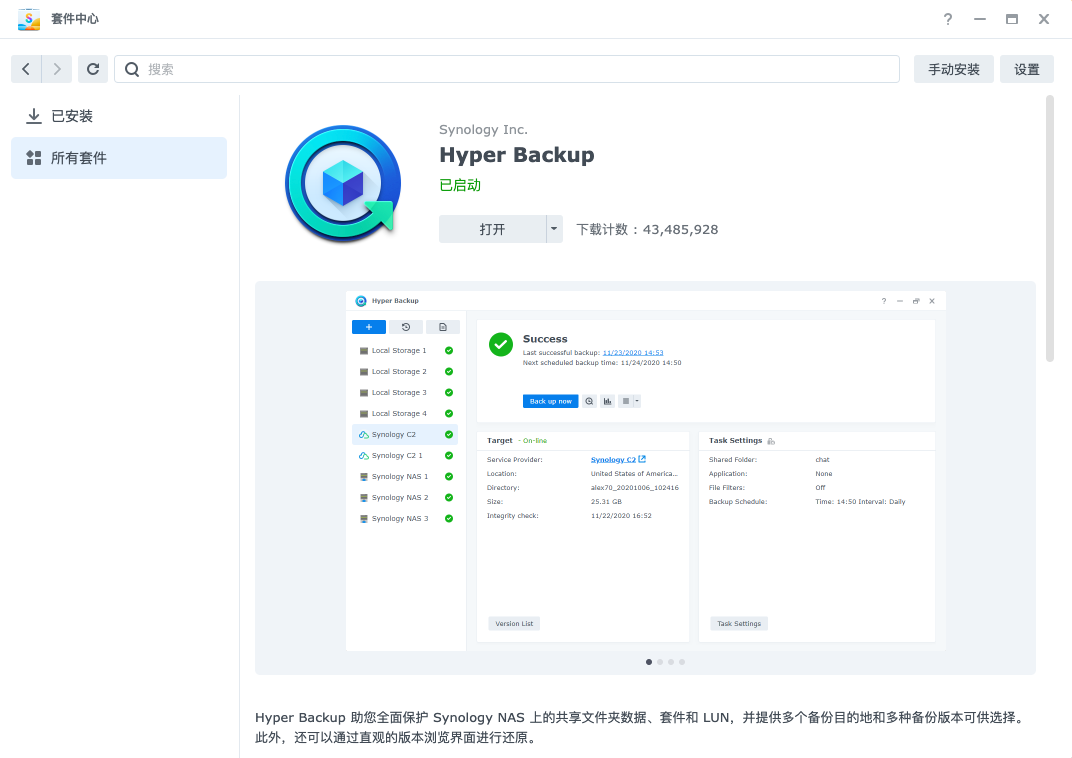Click the 手动安装 button
This screenshot has height=758, width=1072.
click(x=954, y=69)
